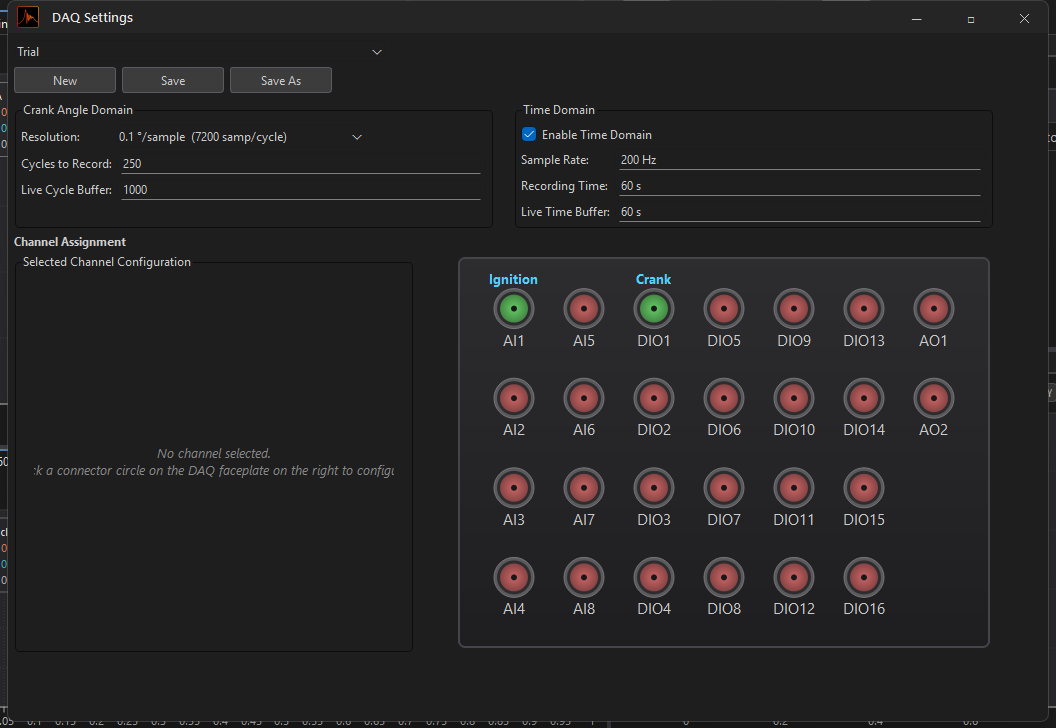Select the AI8 connector circle

tap(584, 577)
